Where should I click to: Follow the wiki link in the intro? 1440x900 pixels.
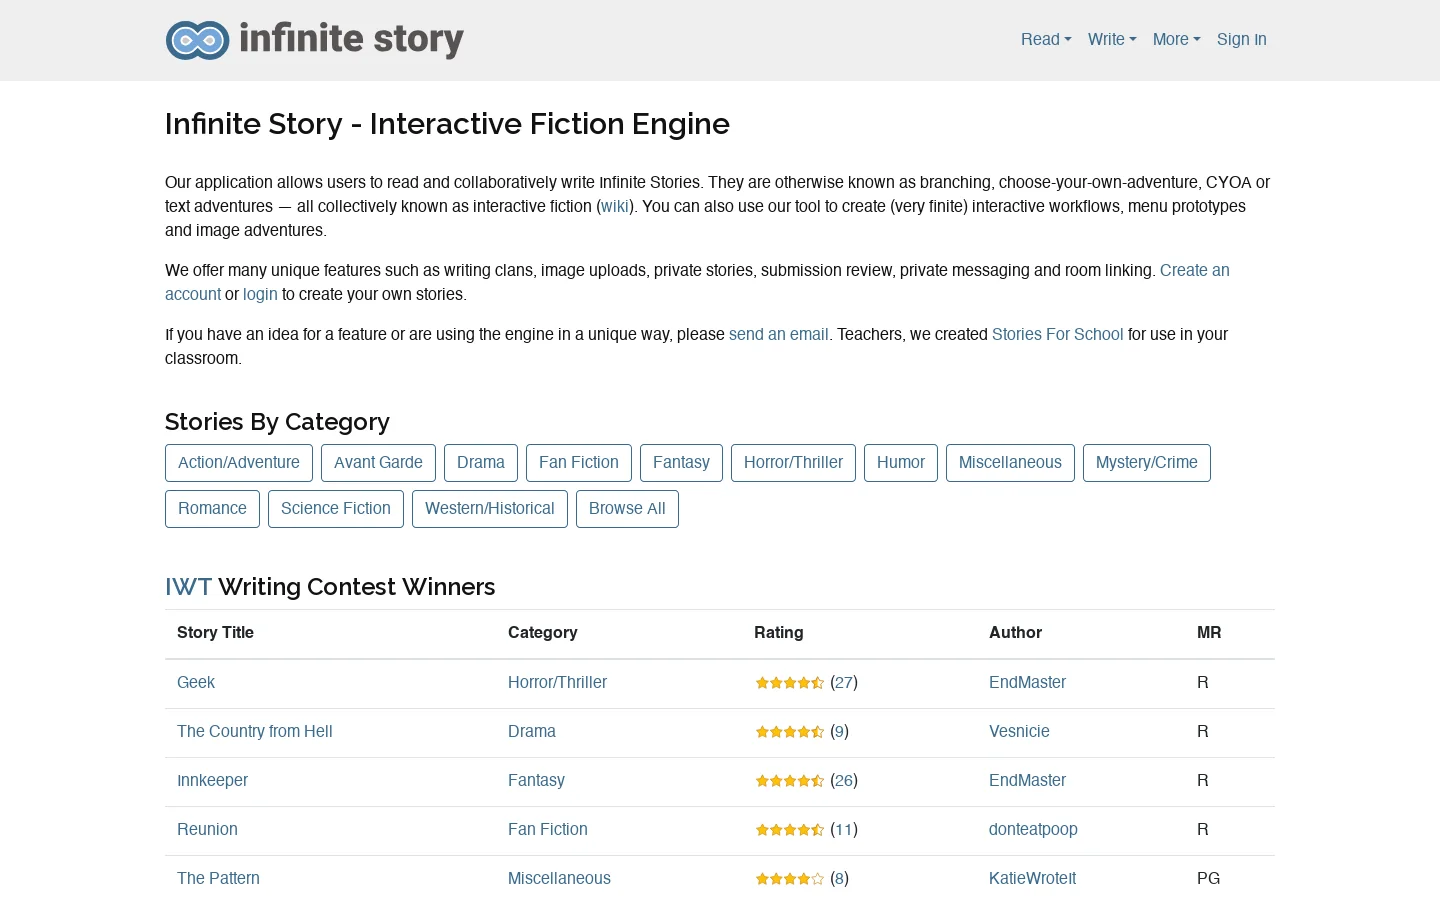pyautogui.click(x=615, y=206)
